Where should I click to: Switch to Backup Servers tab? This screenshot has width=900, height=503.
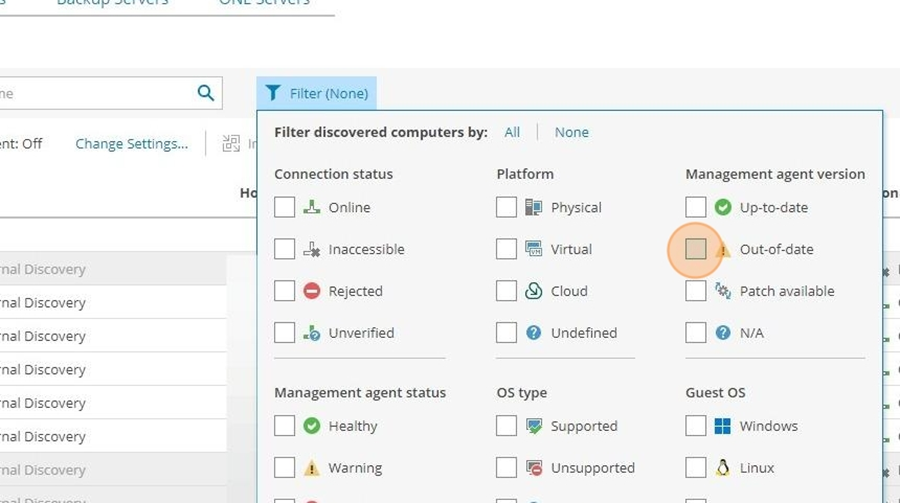(x=112, y=2)
